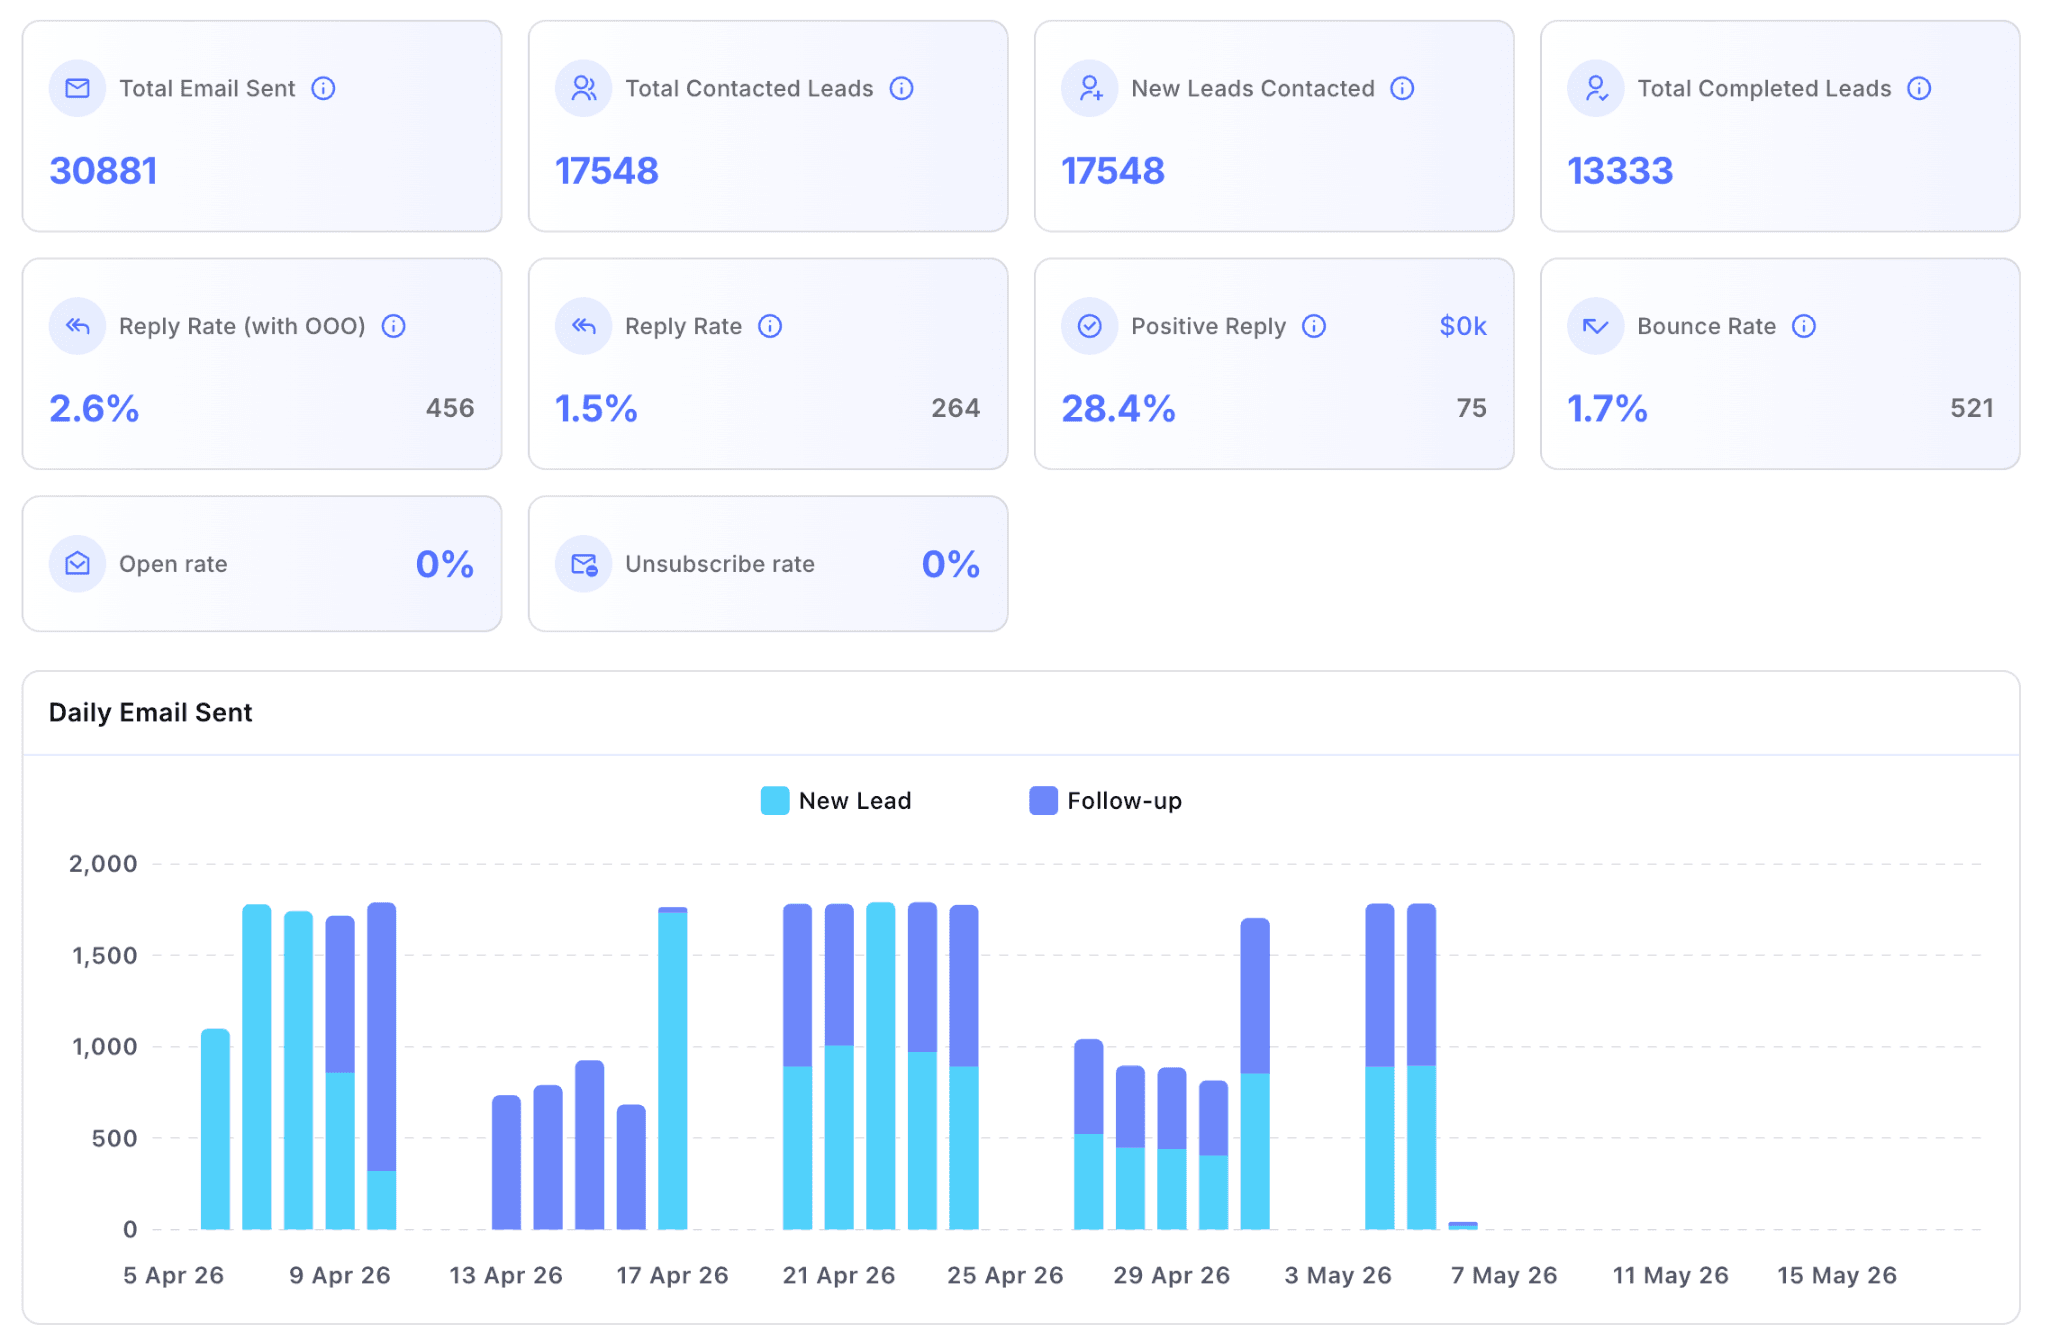Click info icon beside Total Contacted Leads
The image size is (2048, 1340).
click(901, 88)
